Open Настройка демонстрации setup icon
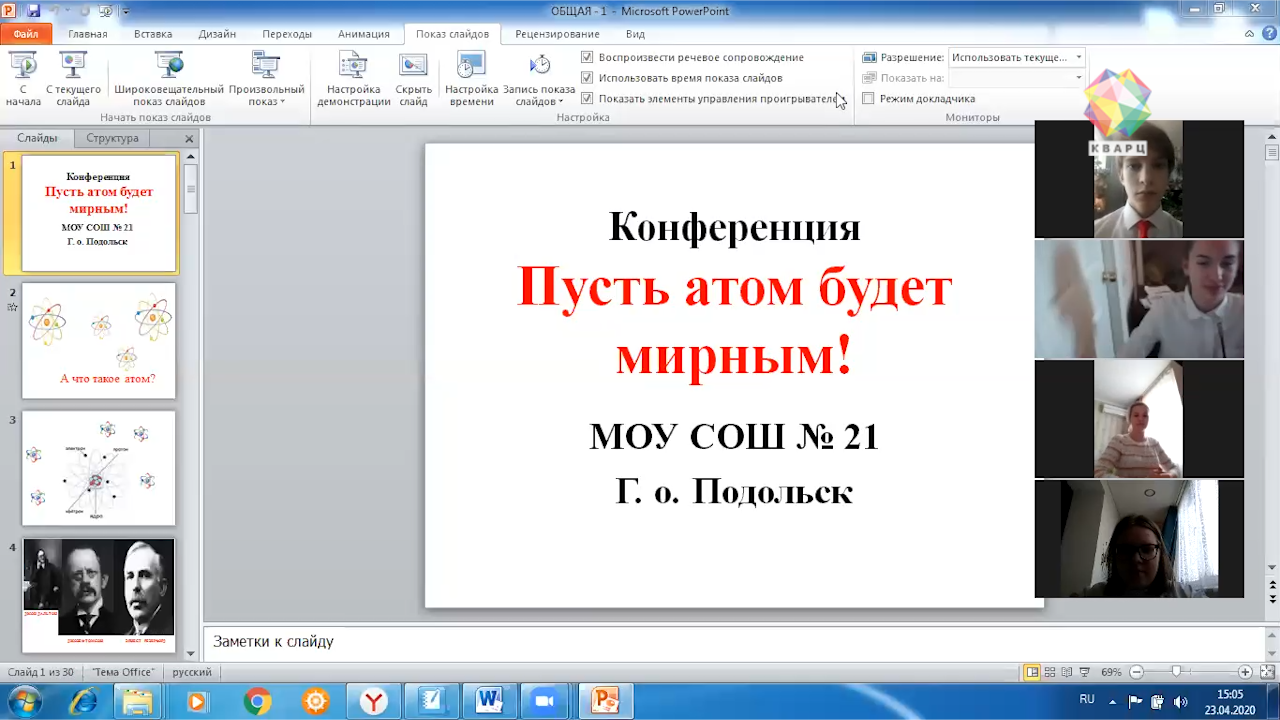This screenshot has width=1280, height=720. click(x=353, y=67)
